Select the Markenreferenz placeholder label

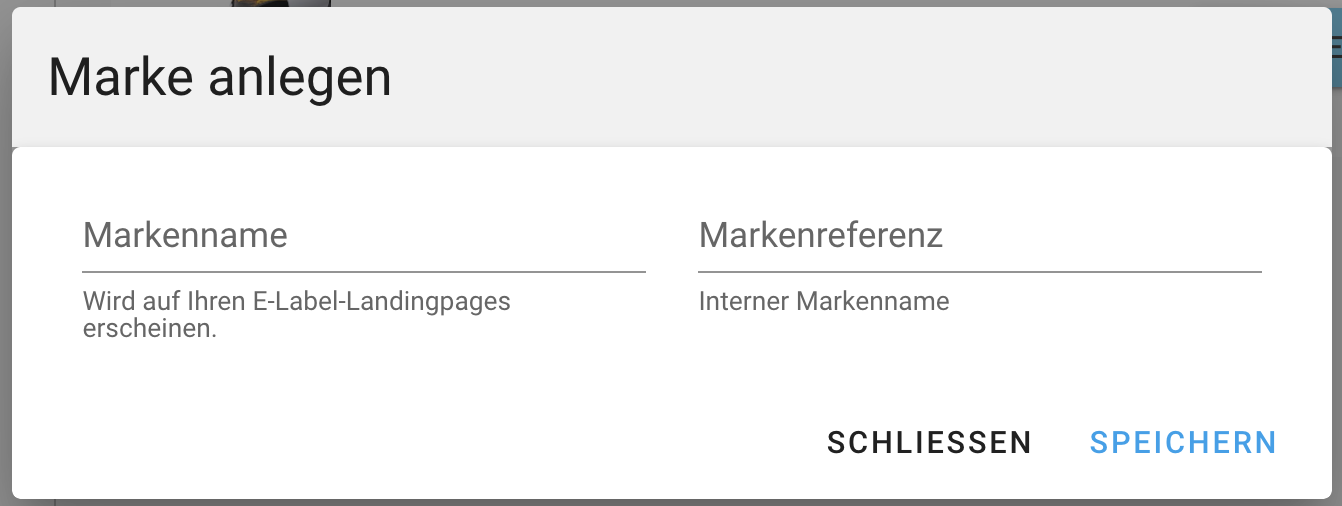point(820,236)
